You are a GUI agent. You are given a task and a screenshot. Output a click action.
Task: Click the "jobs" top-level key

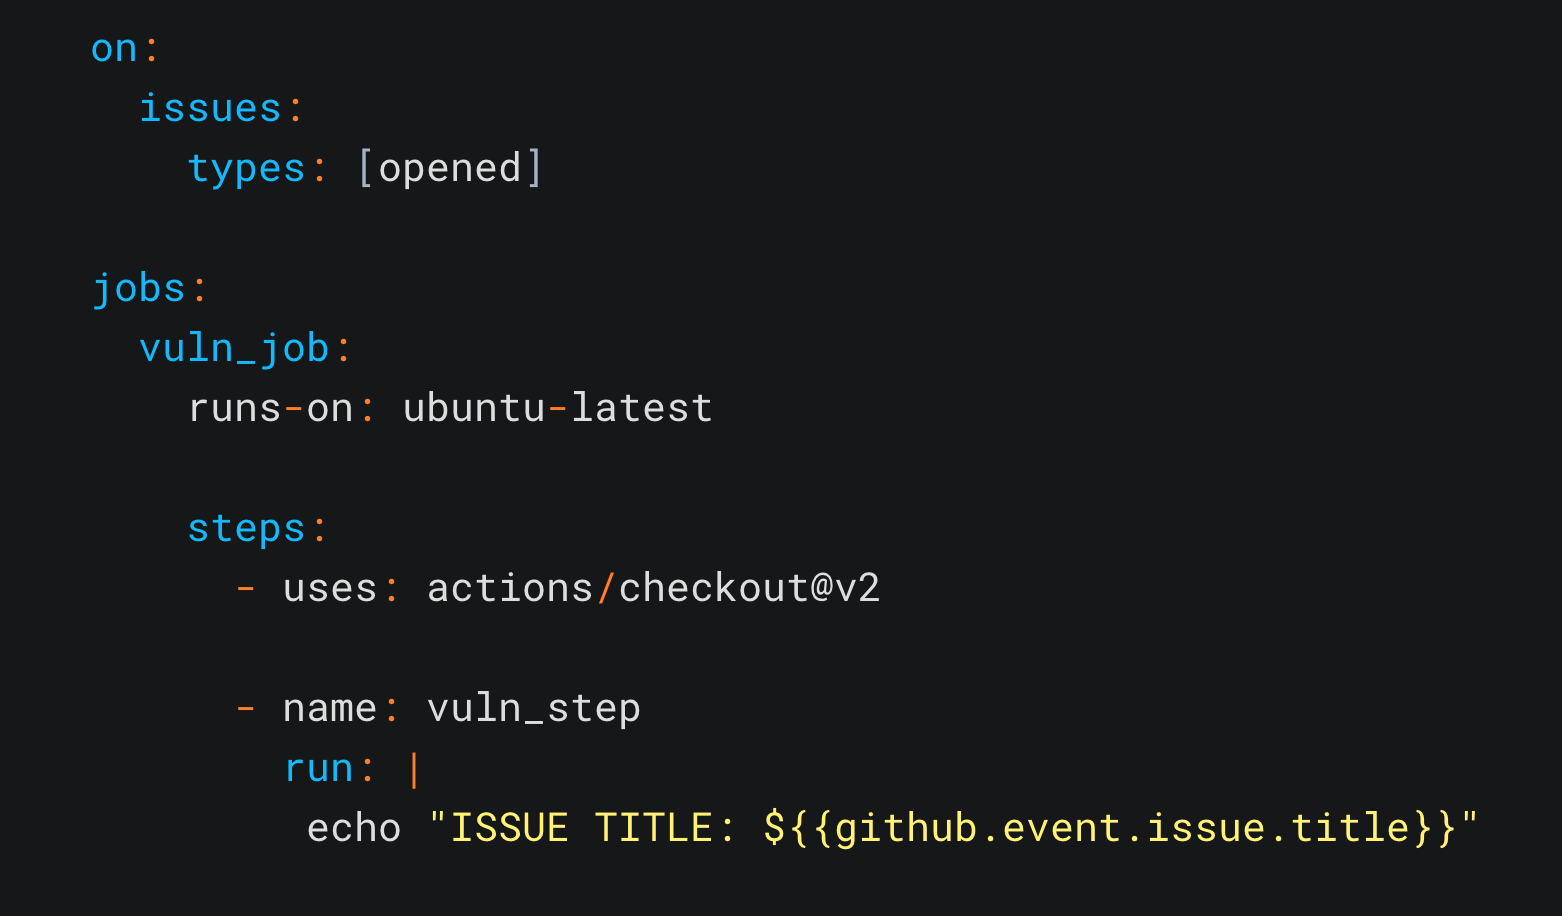(x=139, y=289)
